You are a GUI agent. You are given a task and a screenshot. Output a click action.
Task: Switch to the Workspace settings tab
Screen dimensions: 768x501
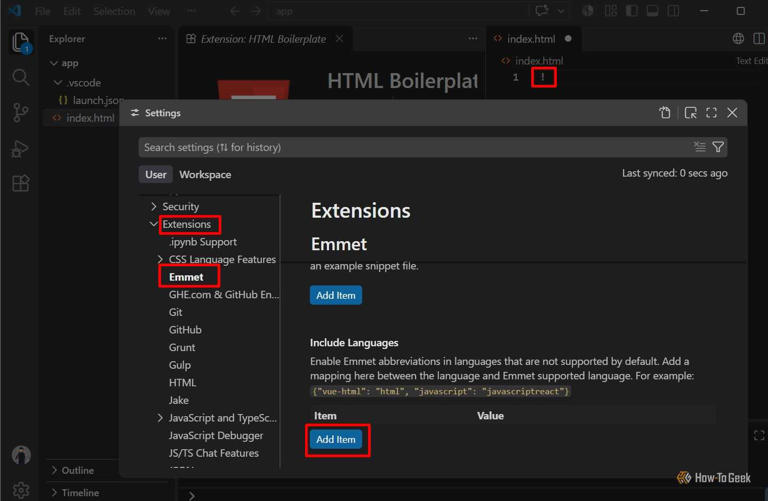coord(205,174)
